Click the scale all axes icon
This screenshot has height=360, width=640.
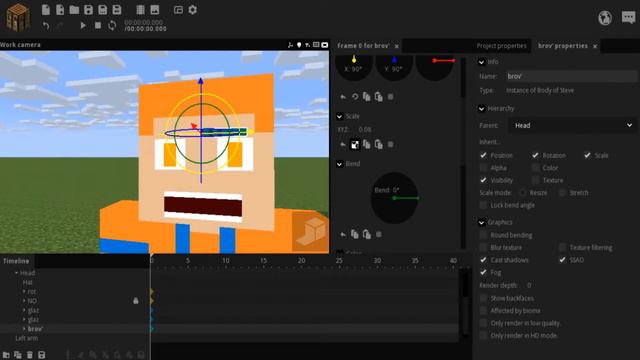(355, 144)
